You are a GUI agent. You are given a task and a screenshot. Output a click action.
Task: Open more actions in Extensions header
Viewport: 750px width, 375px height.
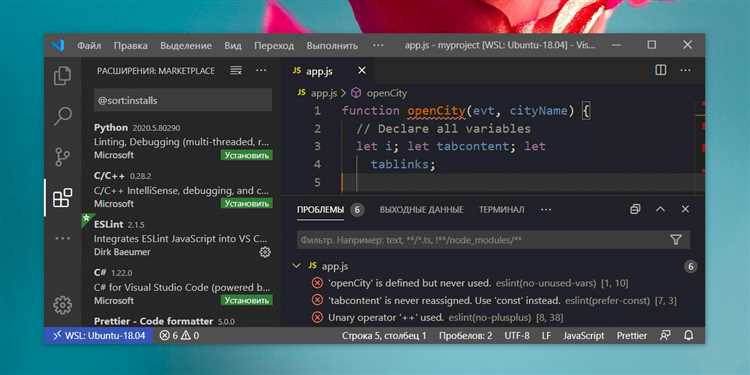pos(261,70)
